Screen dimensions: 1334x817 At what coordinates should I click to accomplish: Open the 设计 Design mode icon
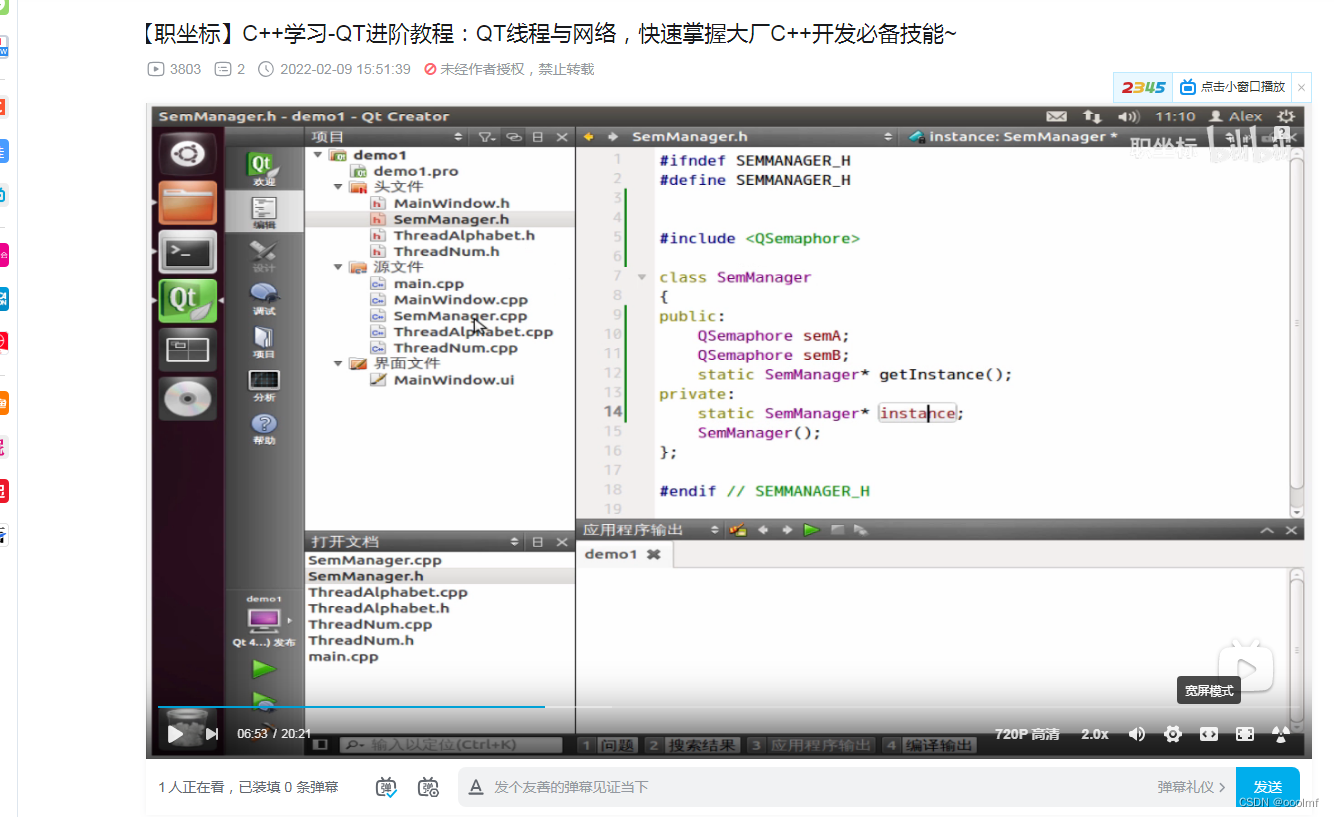(264, 256)
